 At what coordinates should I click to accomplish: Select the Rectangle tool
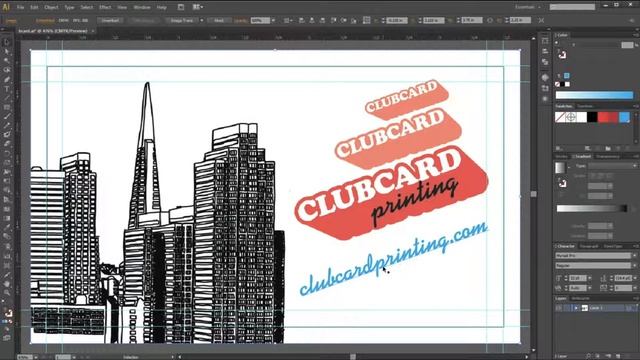7,107
